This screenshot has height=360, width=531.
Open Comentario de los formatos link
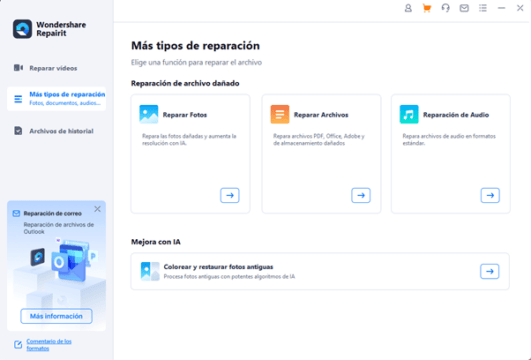(x=49, y=345)
